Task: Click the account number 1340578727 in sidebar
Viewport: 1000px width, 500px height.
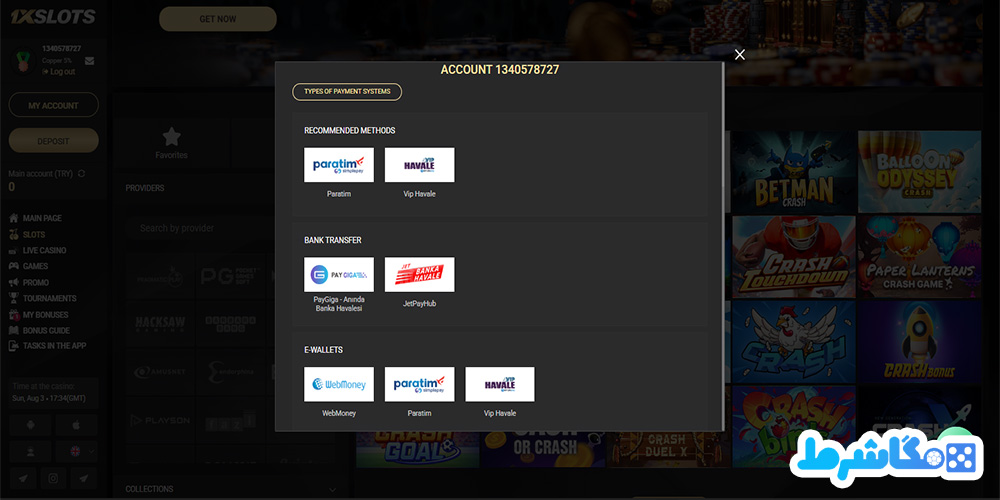Action: tap(61, 48)
